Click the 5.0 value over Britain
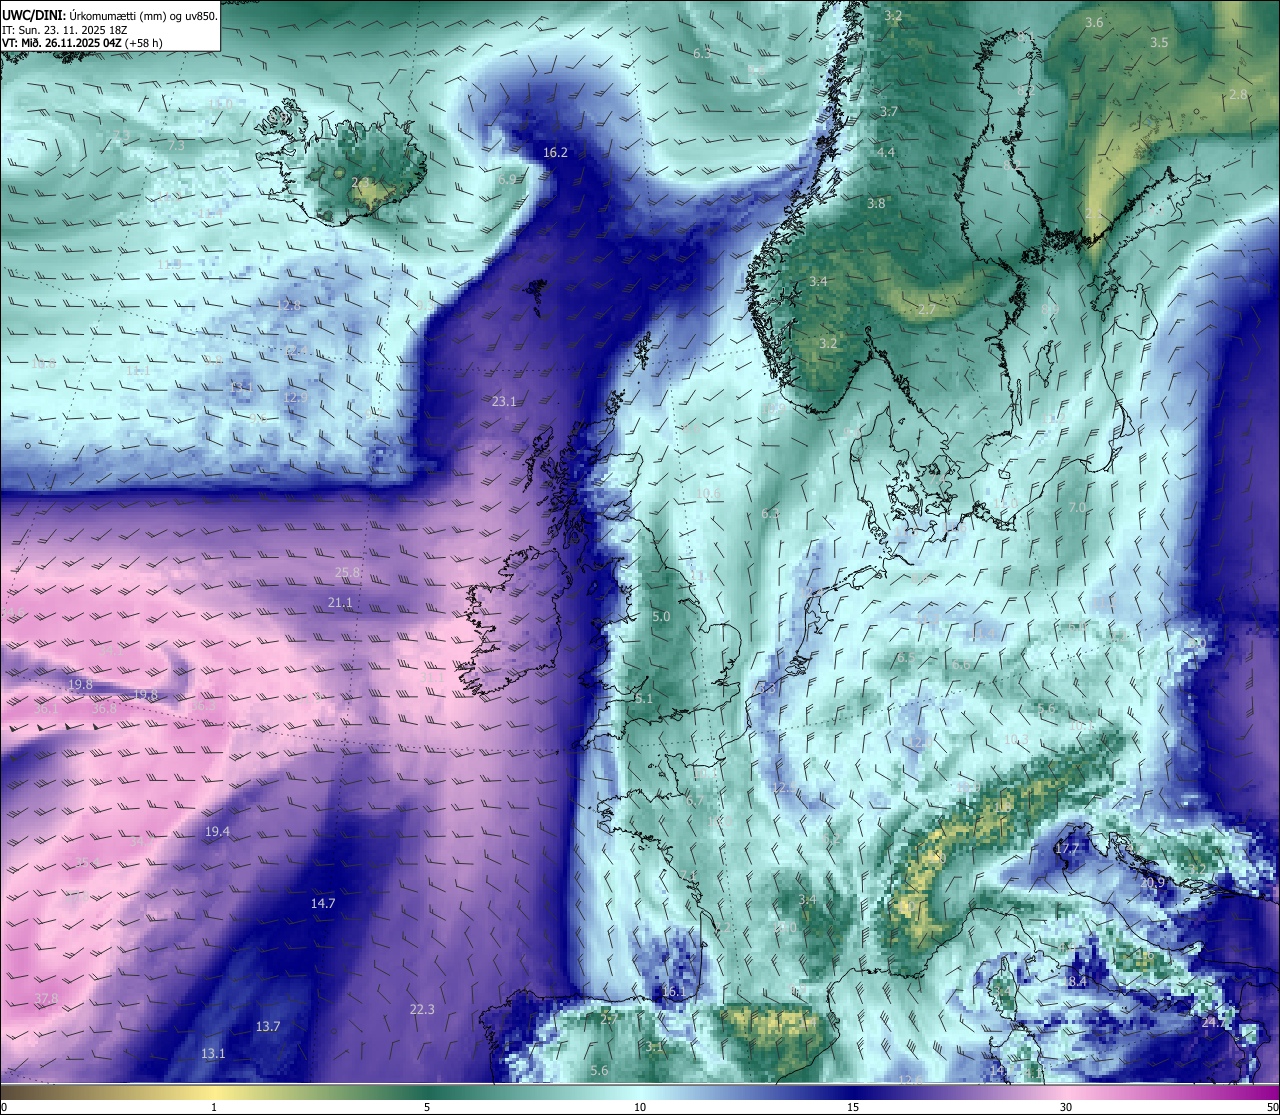The height and width of the screenshot is (1115, 1280). (661, 617)
